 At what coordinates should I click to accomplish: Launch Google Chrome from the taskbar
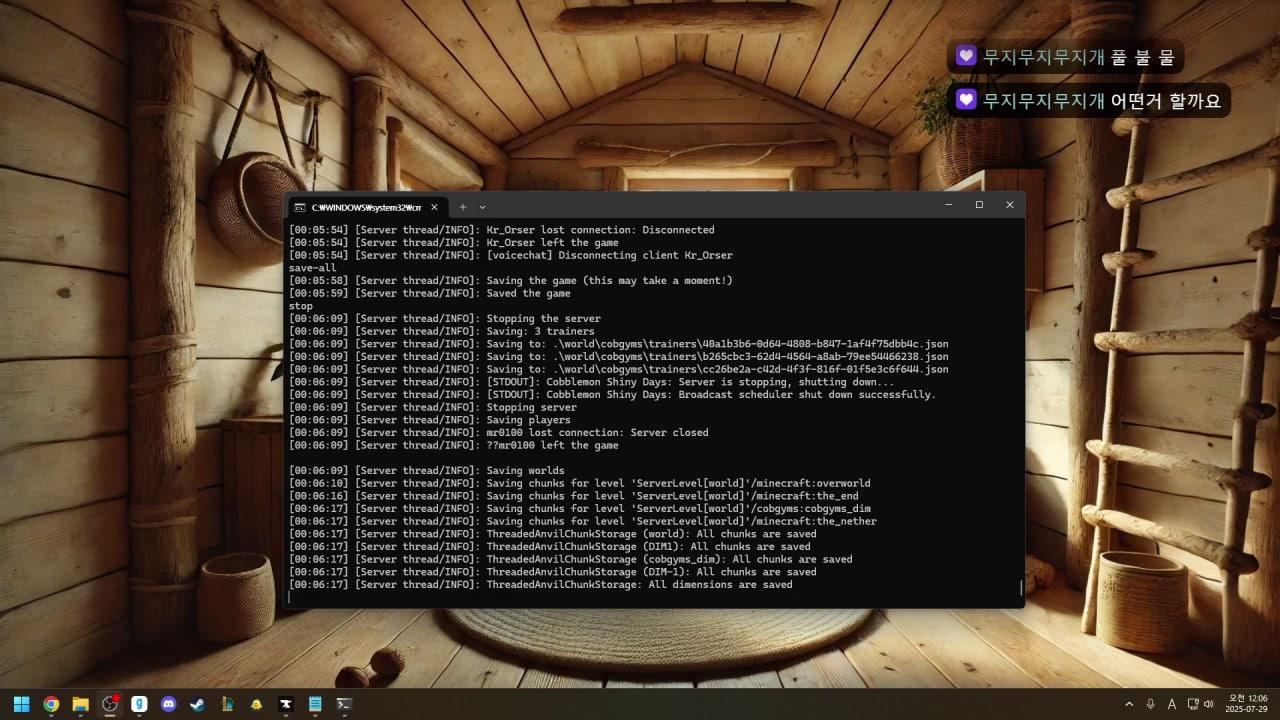point(51,704)
